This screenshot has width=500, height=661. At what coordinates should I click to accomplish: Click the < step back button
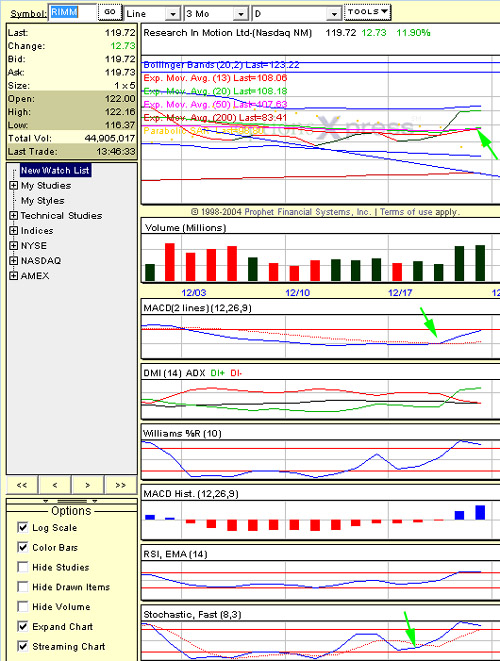(x=55, y=485)
